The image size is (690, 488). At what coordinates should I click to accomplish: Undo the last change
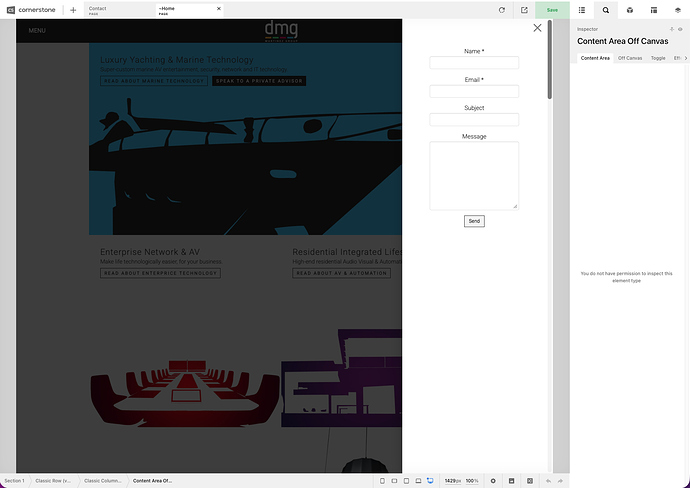pos(548,481)
